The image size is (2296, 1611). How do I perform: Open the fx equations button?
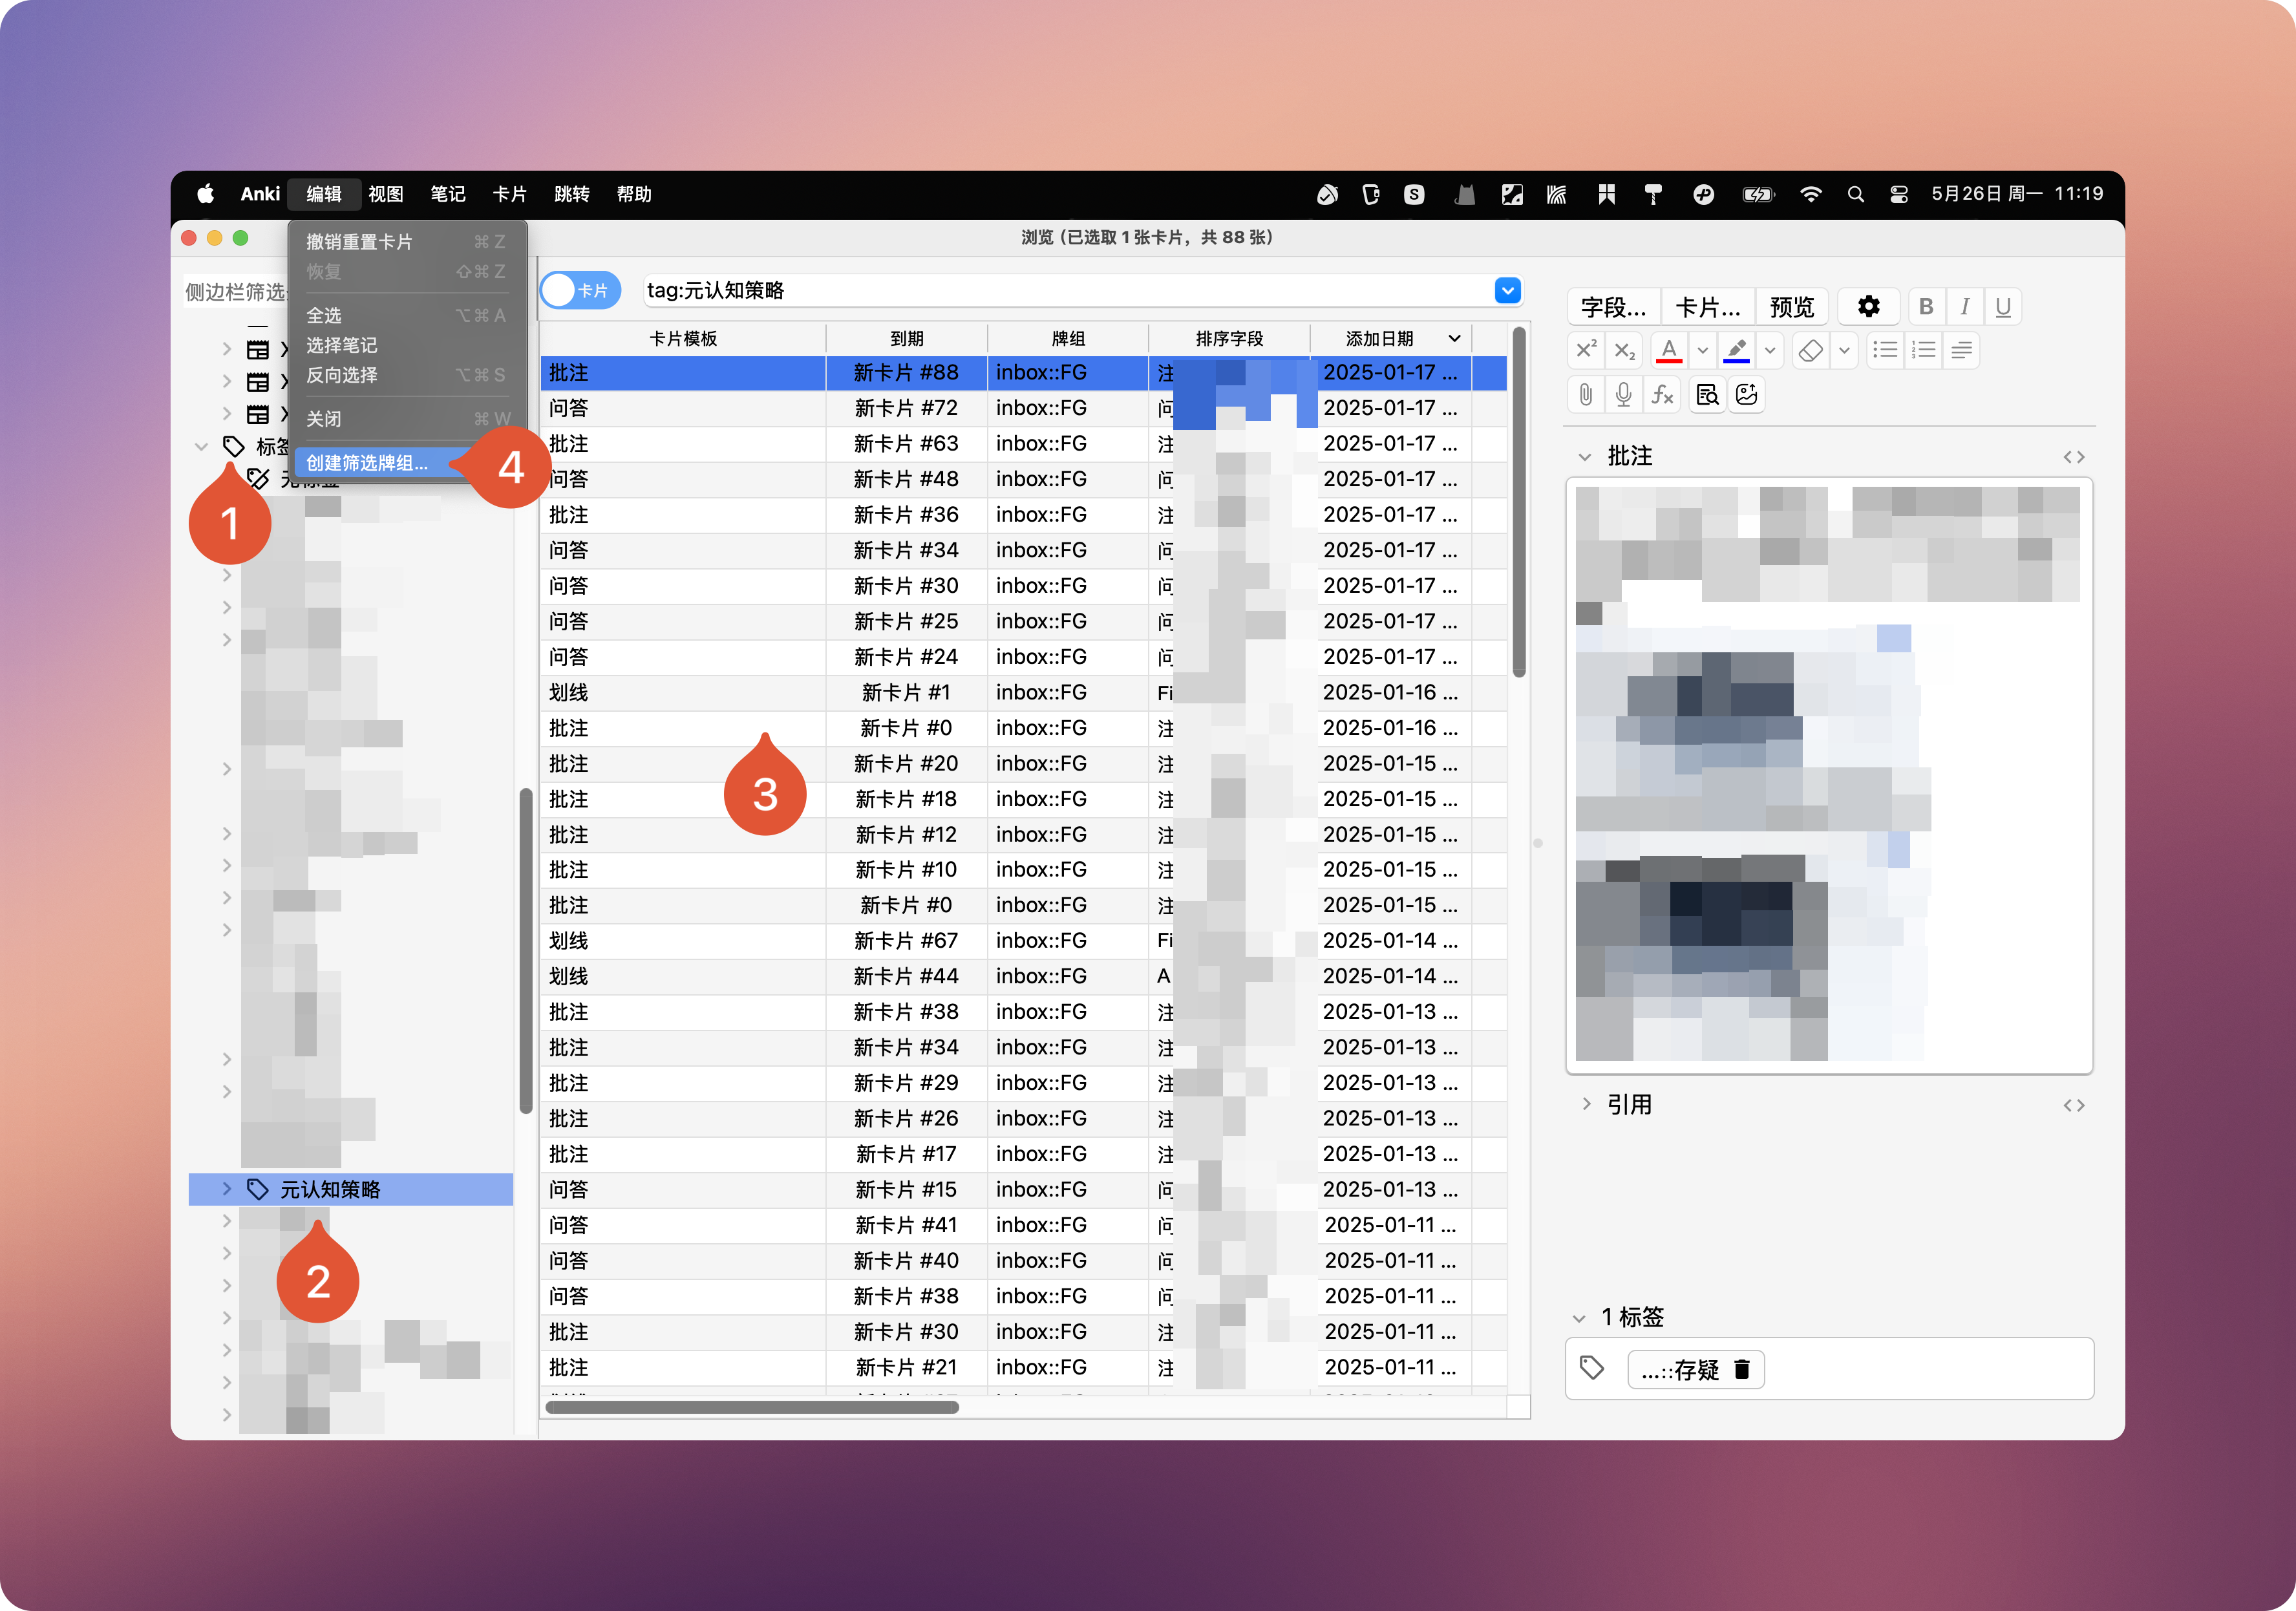[1662, 395]
